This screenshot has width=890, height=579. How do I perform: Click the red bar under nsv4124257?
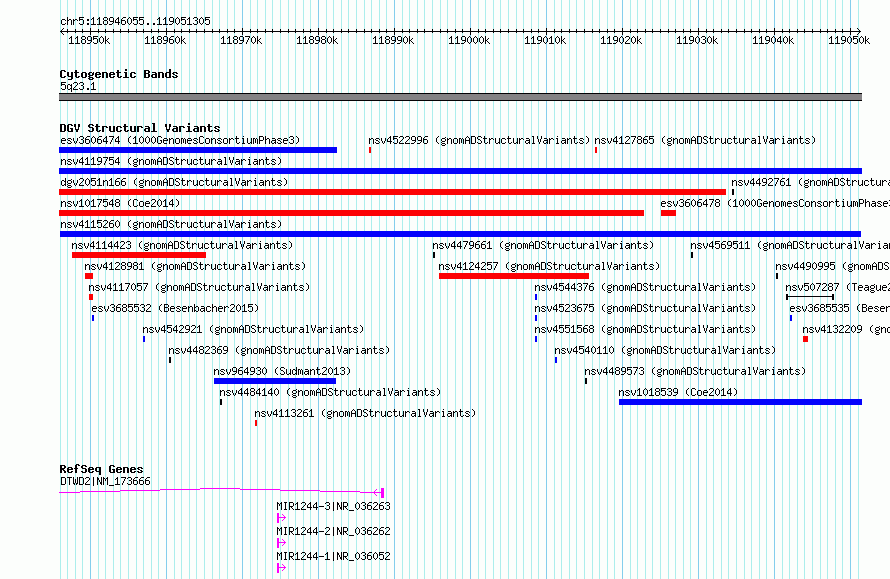click(514, 276)
